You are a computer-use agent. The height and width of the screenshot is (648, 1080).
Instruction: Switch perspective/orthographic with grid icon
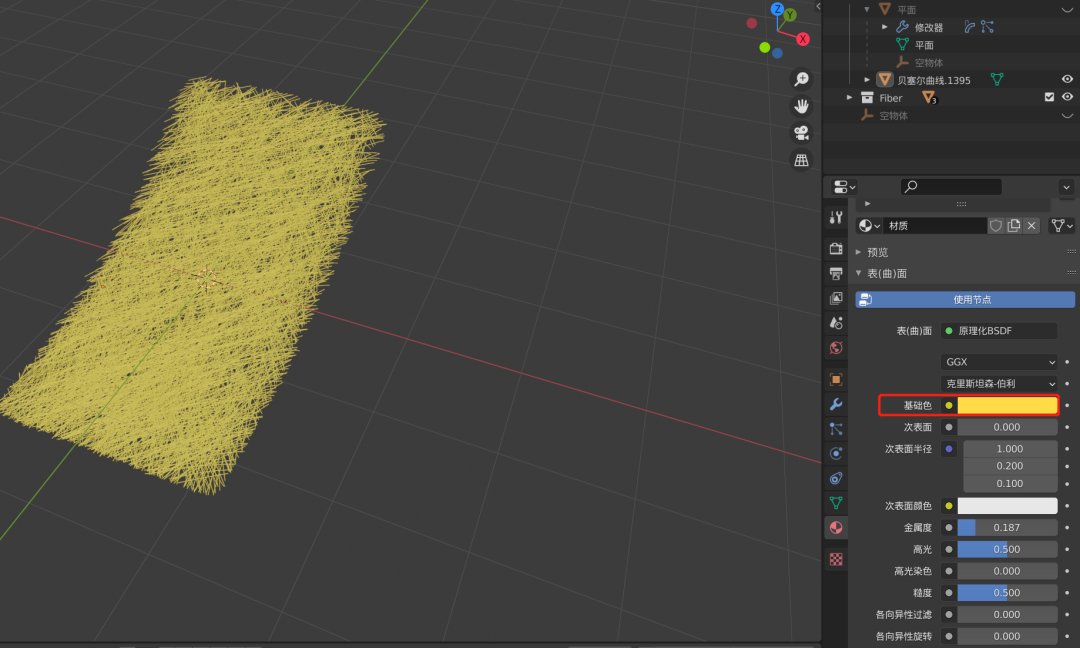coord(801,160)
